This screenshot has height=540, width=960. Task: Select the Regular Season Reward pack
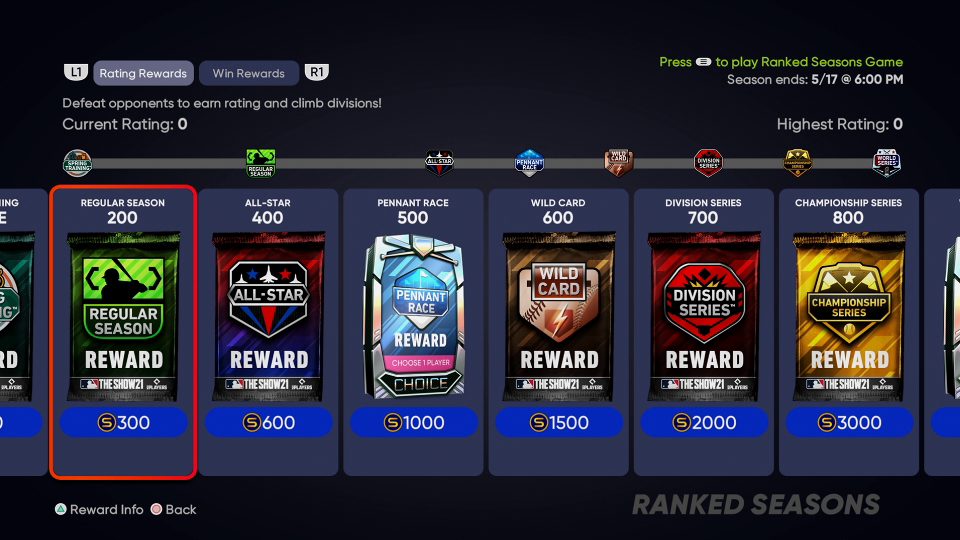point(124,317)
